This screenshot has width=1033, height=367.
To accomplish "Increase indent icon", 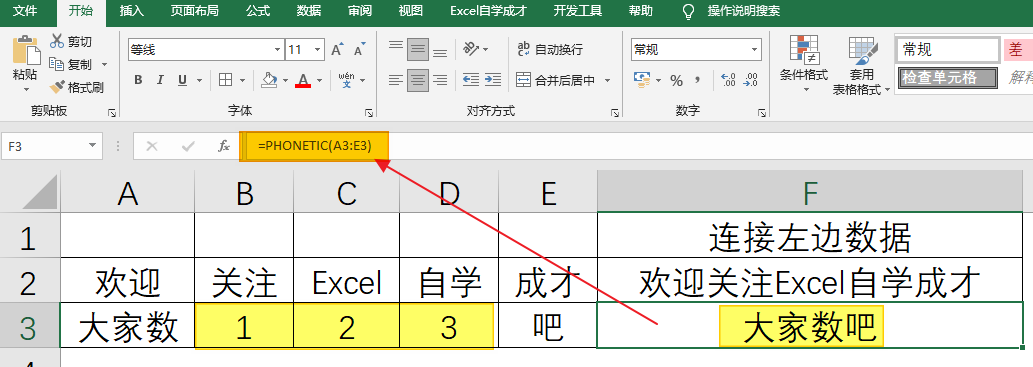I will (x=493, y=80).
